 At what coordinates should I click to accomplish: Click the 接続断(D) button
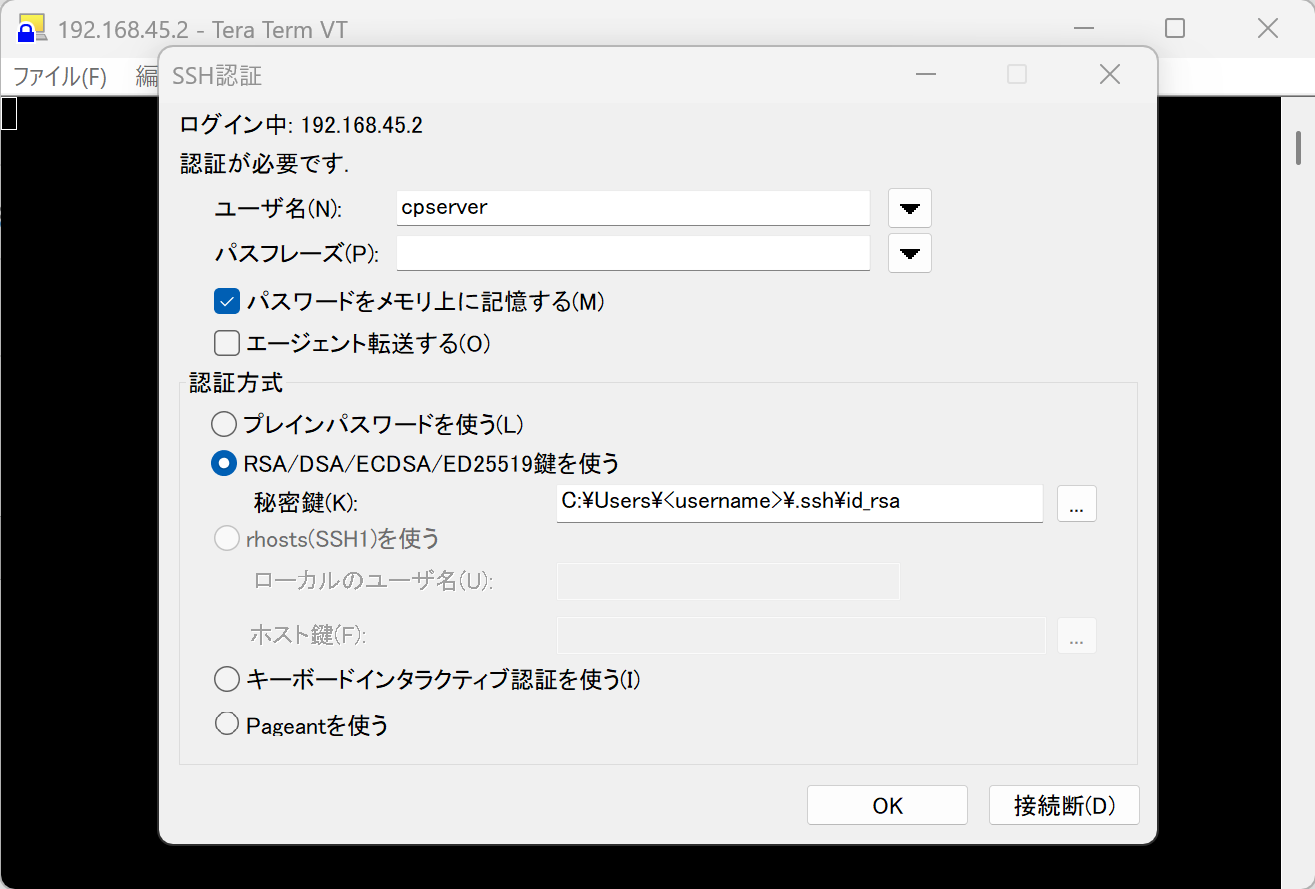[x=1064, y=805]
